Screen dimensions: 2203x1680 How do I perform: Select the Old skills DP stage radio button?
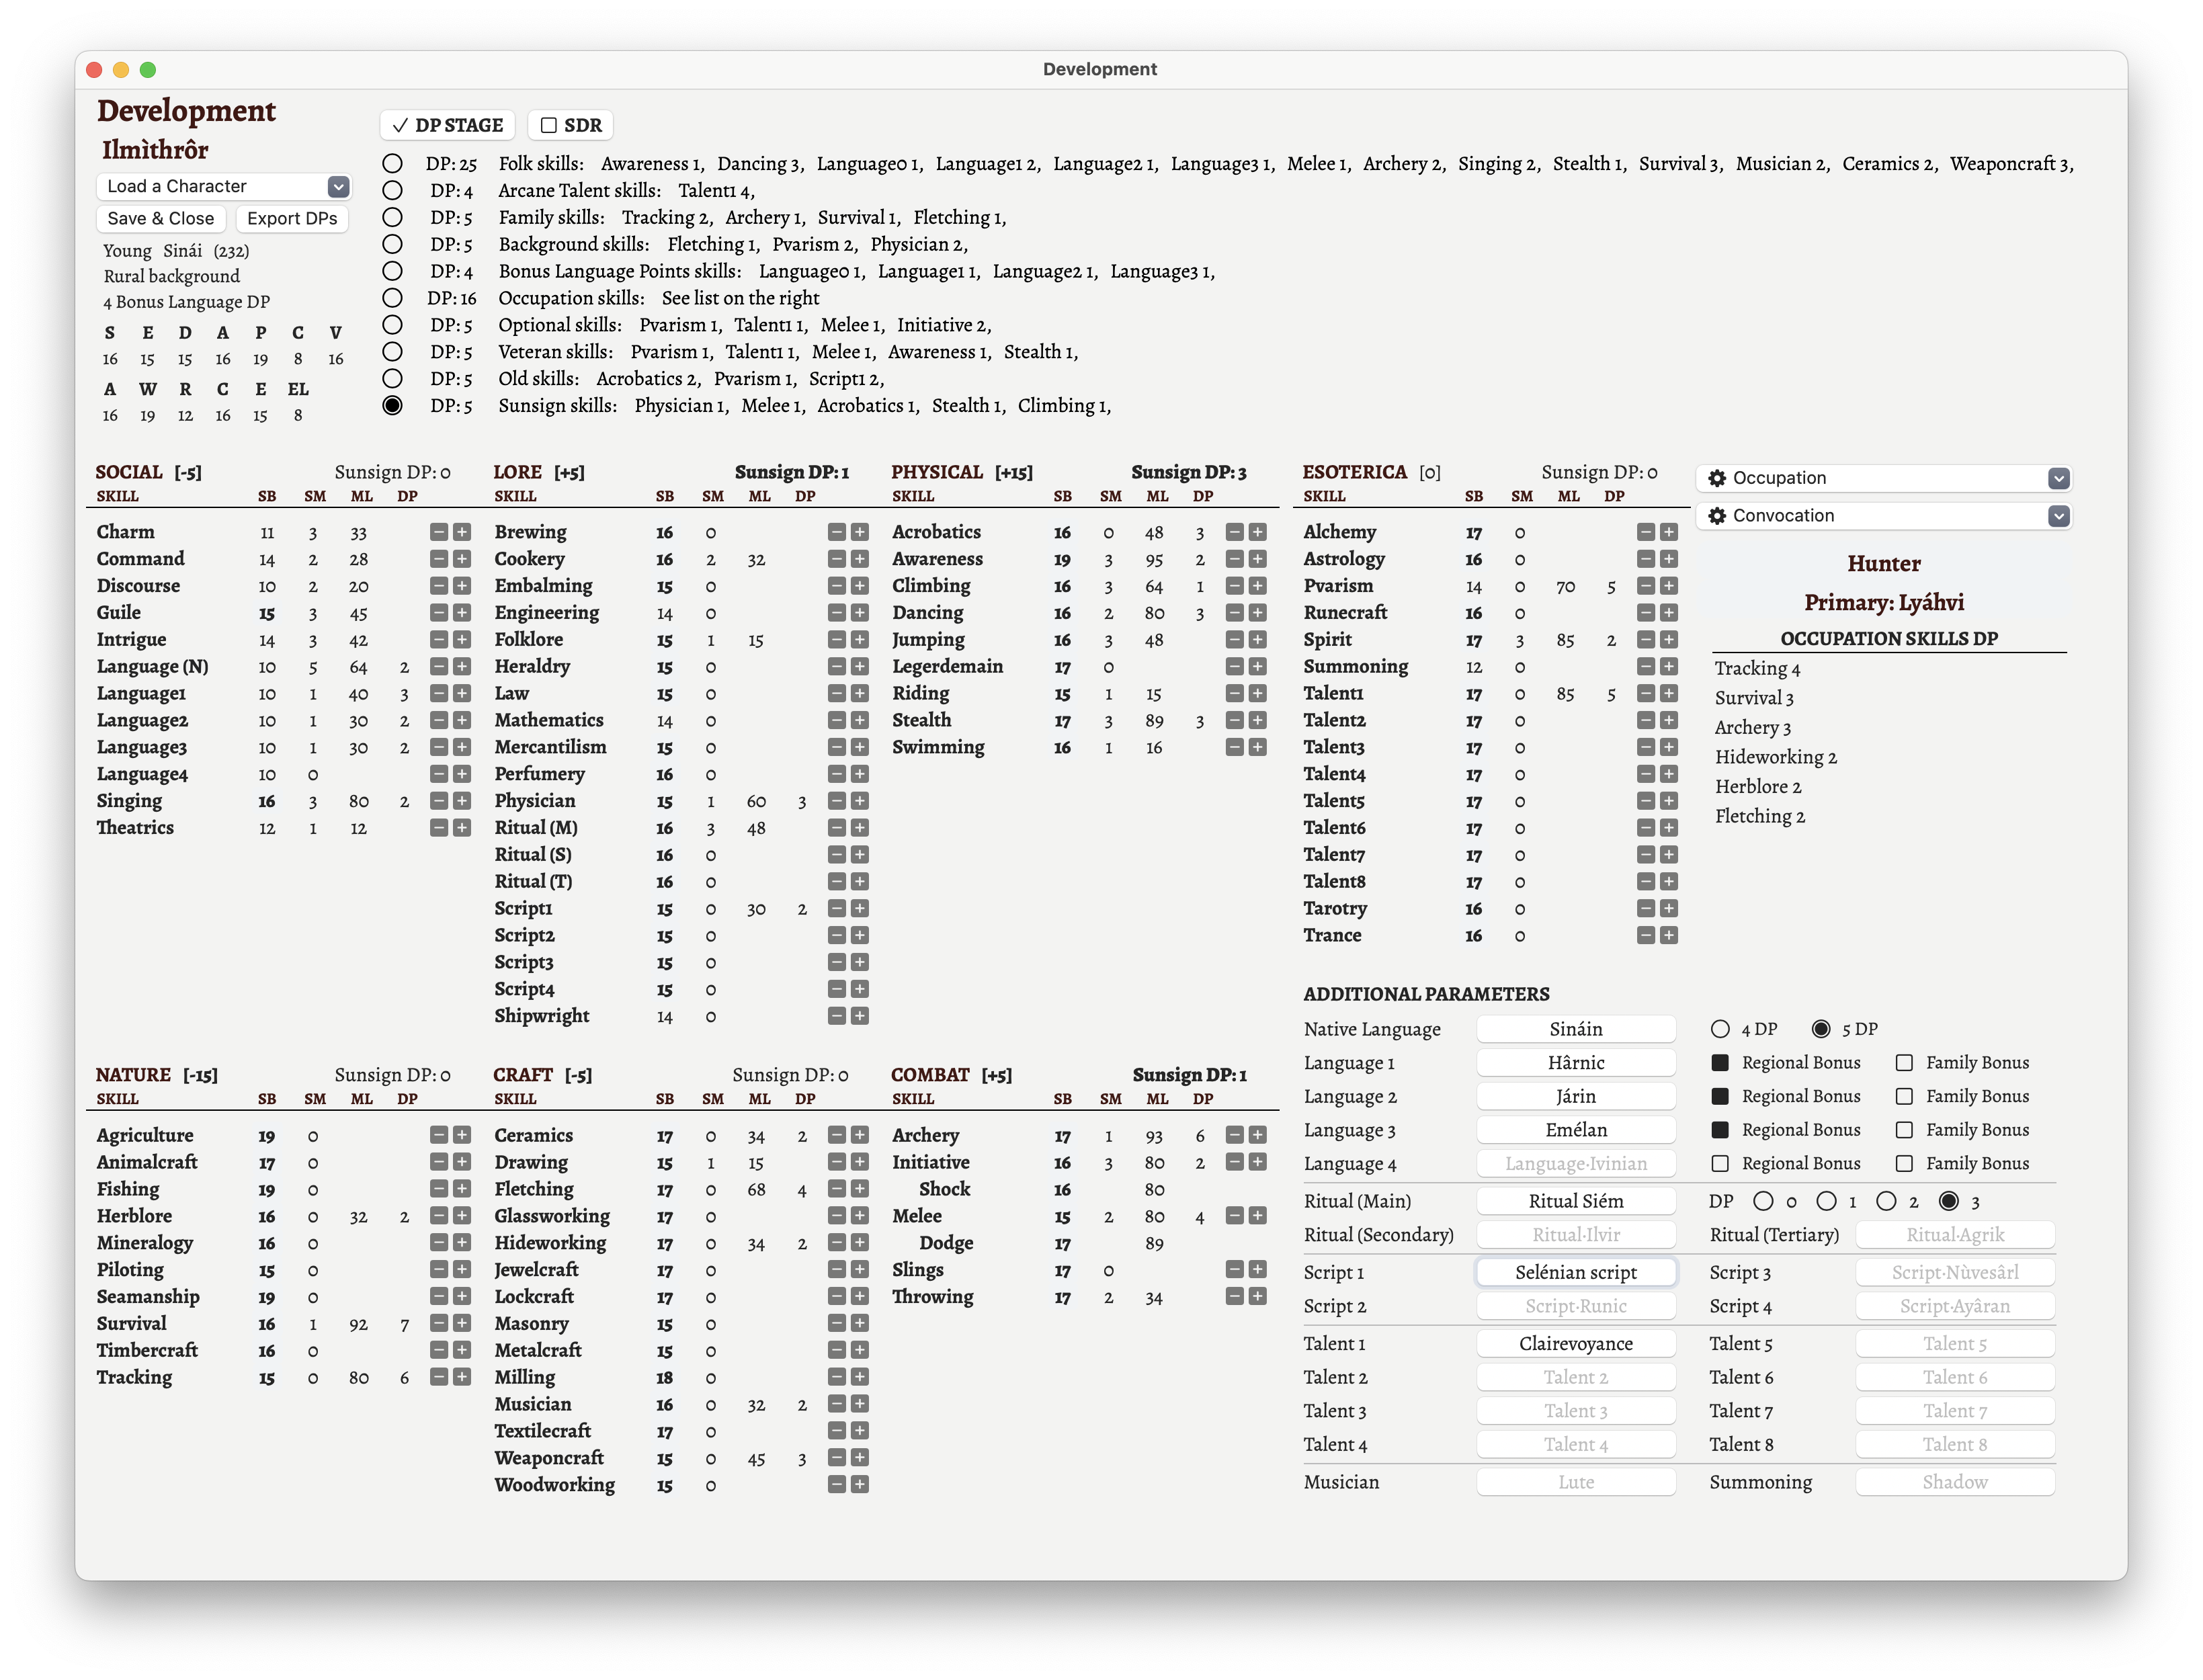click(x=392, y=378)
